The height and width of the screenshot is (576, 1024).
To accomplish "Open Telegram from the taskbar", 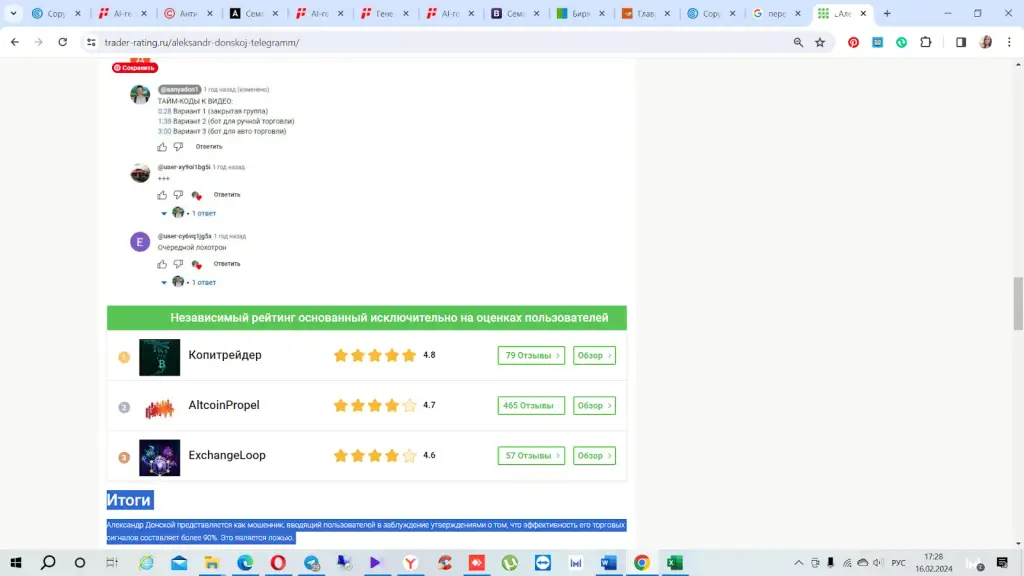I will click(312, 562).
